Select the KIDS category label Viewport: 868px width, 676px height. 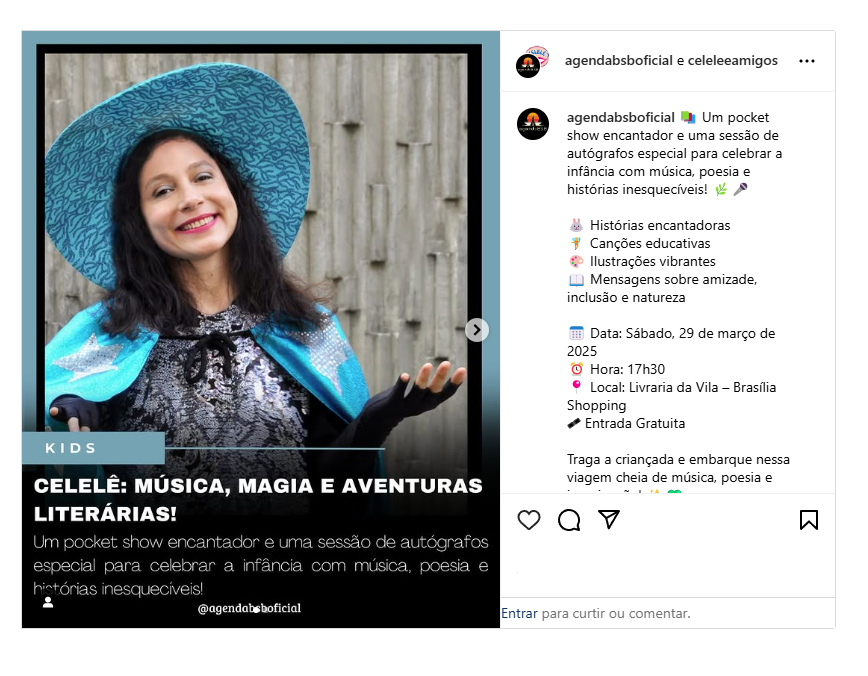(x=71, y=448)
